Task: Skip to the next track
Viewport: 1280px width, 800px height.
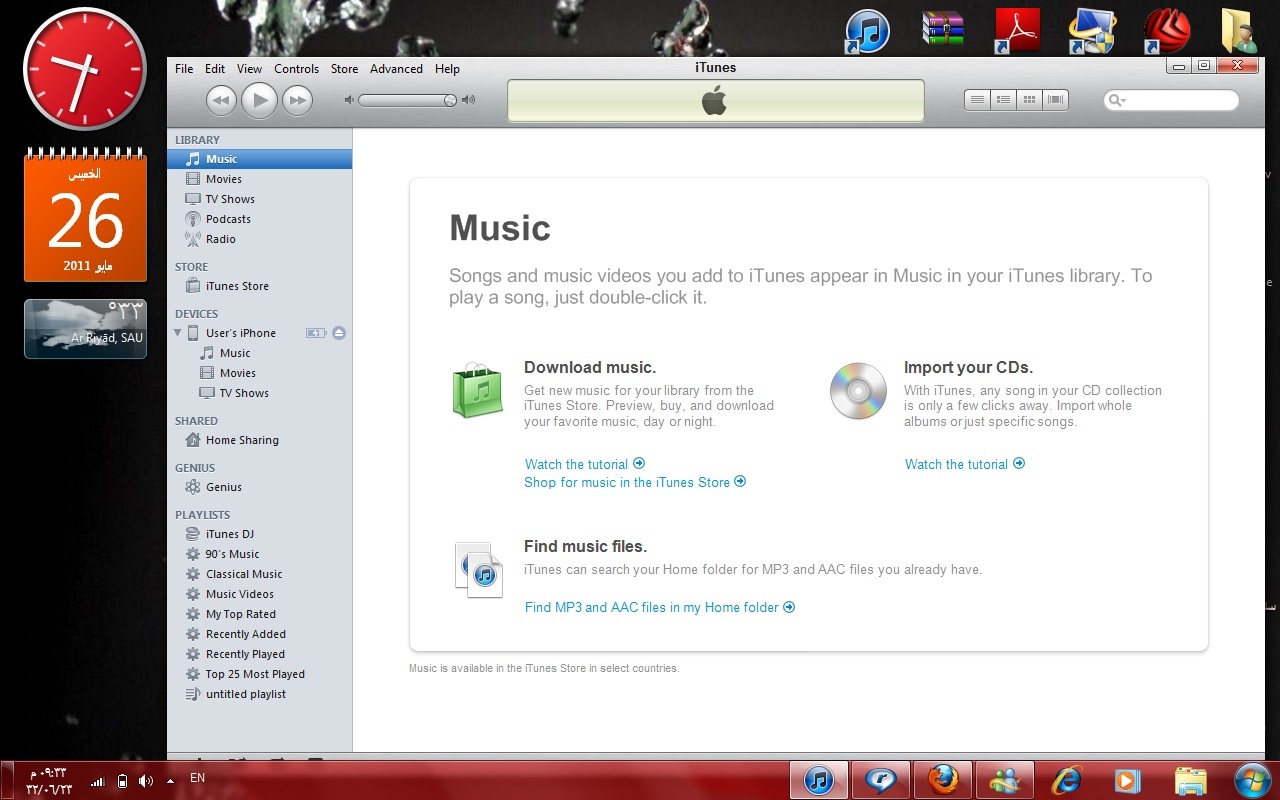Action: (297, 100)
